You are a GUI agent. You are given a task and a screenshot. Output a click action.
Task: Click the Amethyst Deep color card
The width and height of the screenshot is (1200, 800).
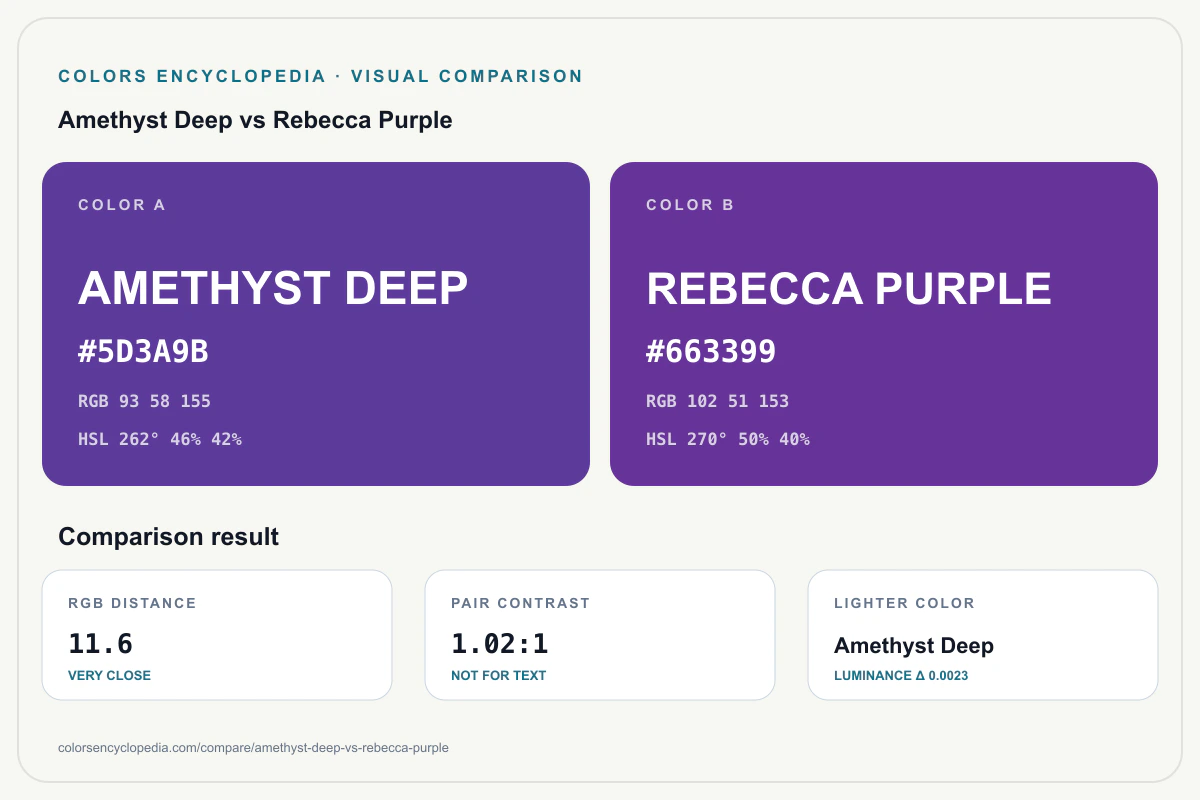(316, 324)
